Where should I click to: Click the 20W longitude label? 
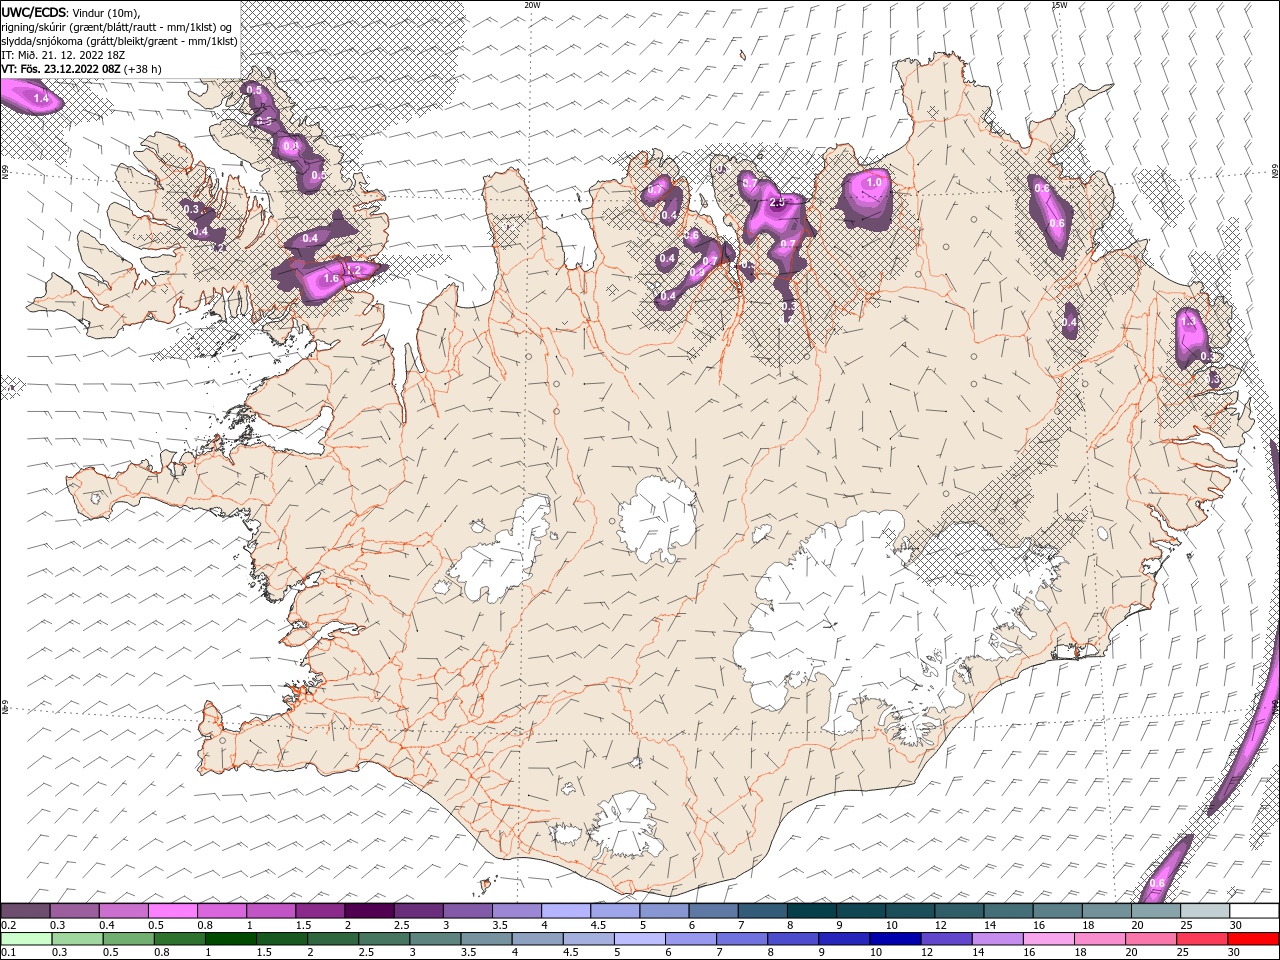[532, 5]
